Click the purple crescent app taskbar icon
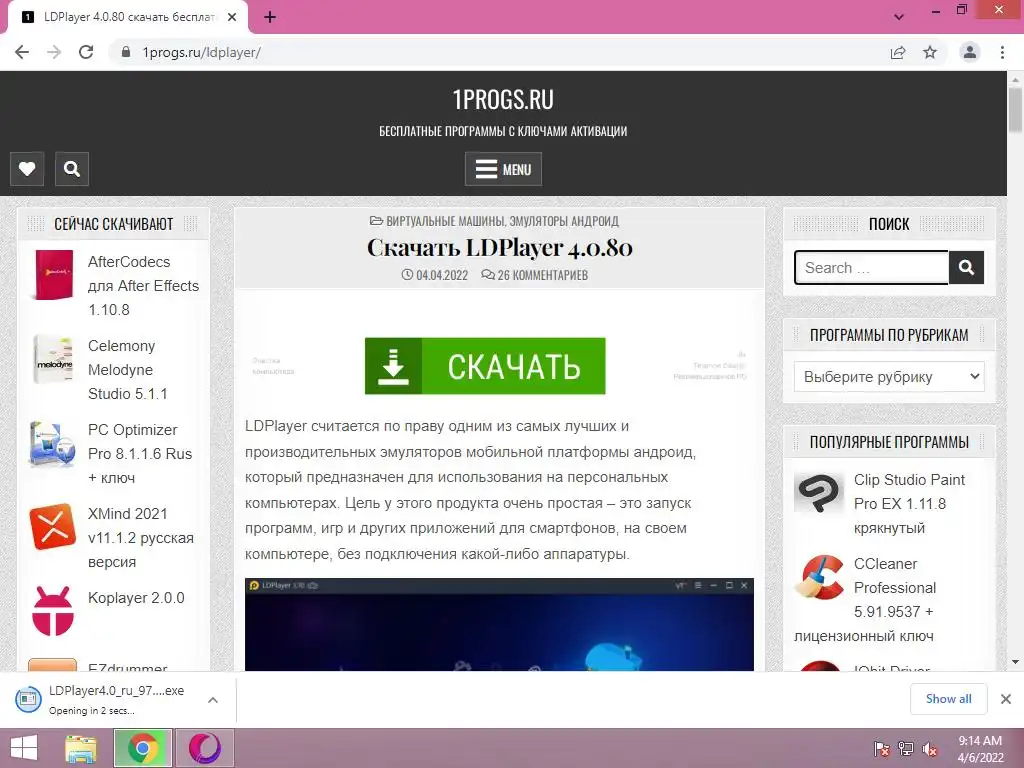 point(204,748)
